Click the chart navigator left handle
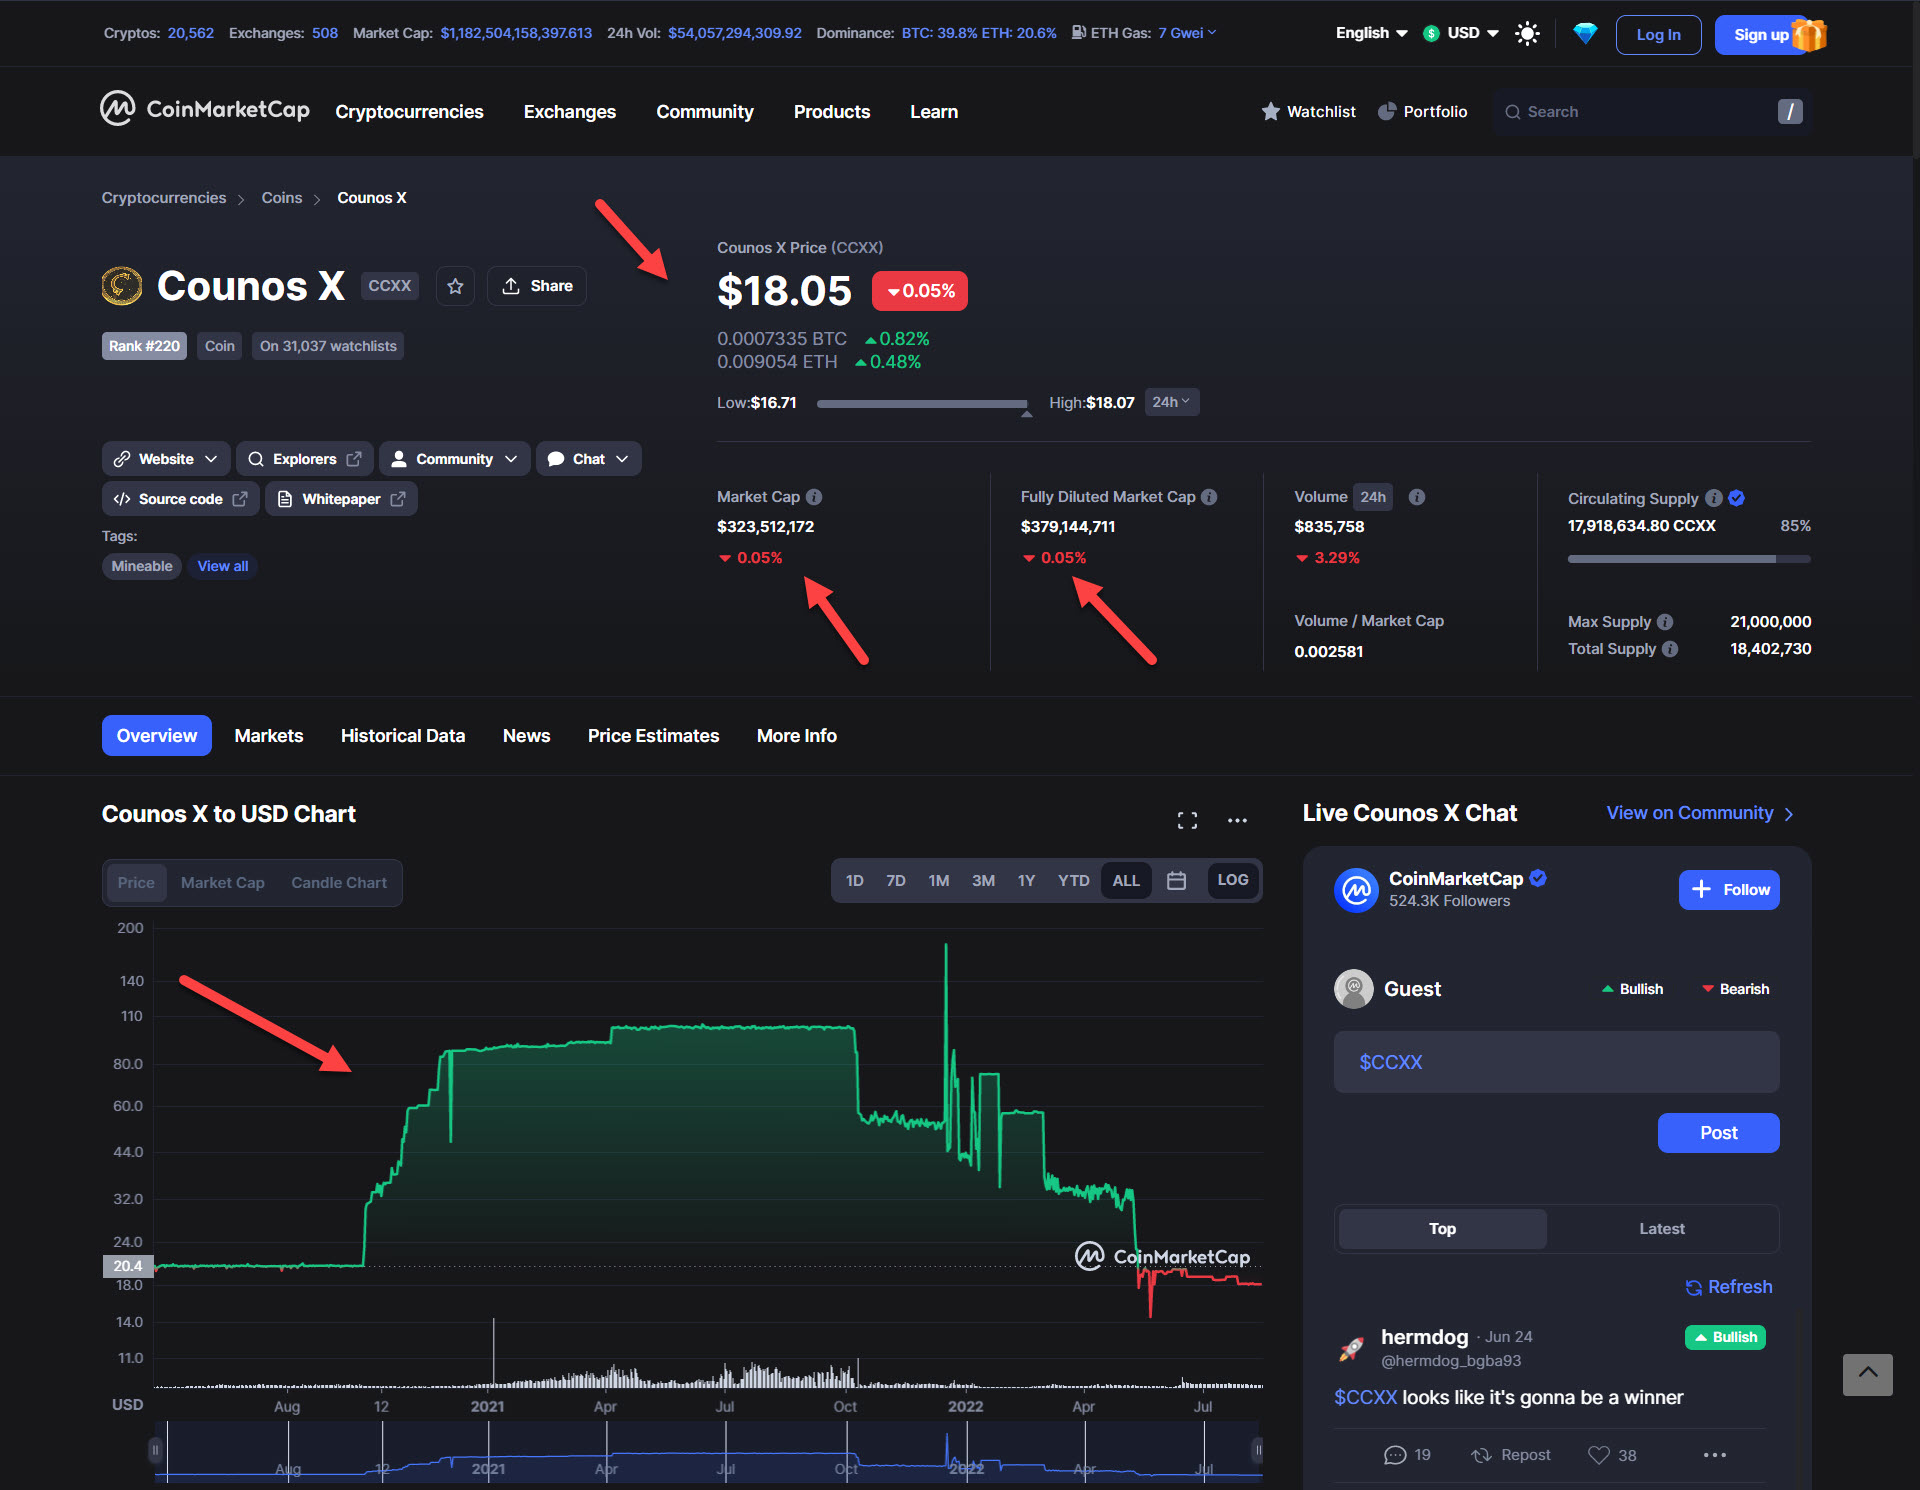The image size is (1920, 1490). click(x=155, y=1449)
